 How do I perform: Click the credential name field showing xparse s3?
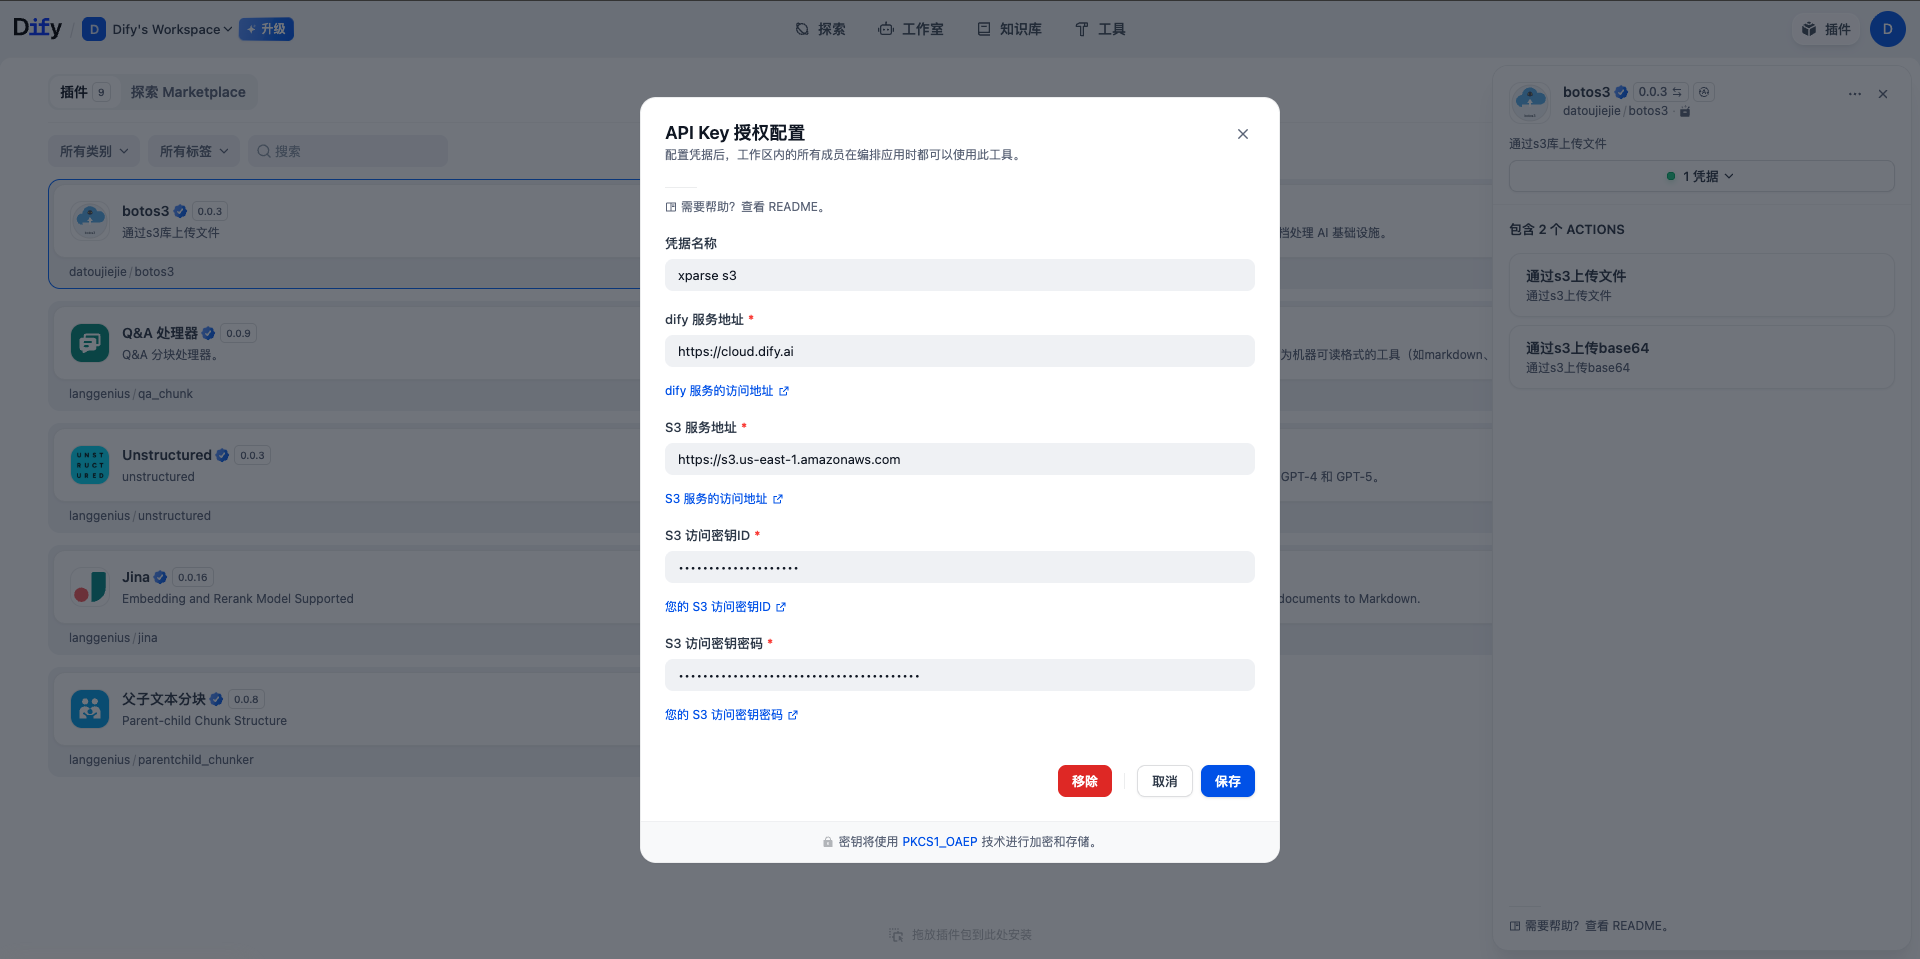[x=959, y=275]
